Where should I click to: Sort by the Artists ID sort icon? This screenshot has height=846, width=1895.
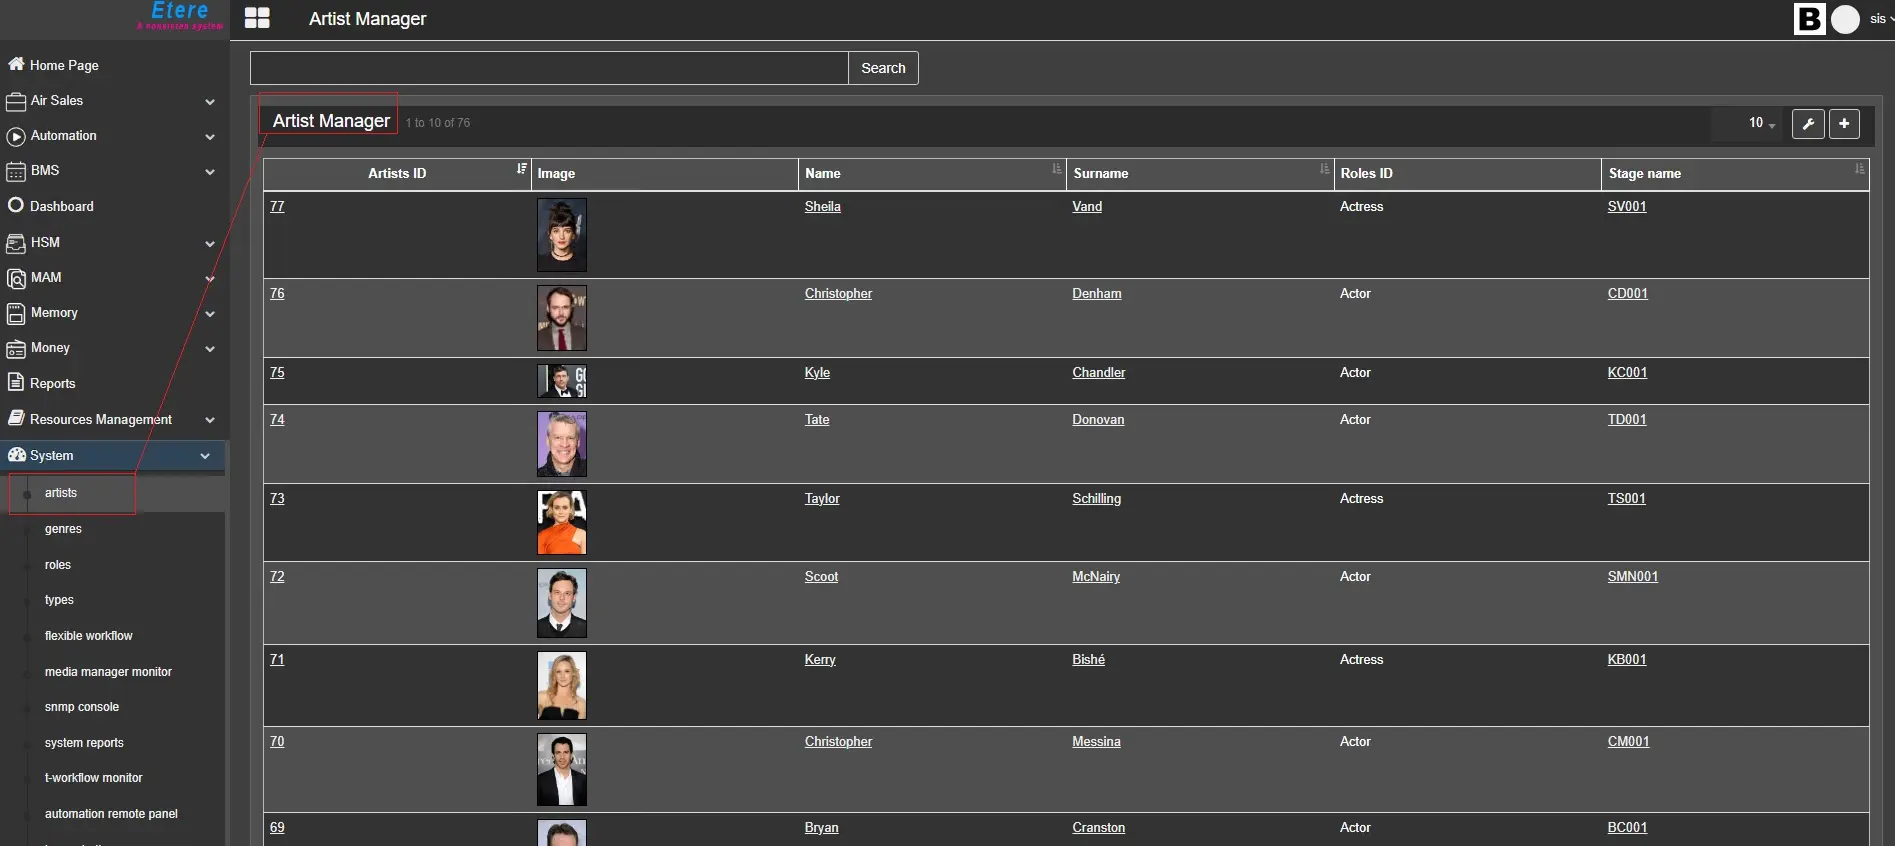coord(521,169)
